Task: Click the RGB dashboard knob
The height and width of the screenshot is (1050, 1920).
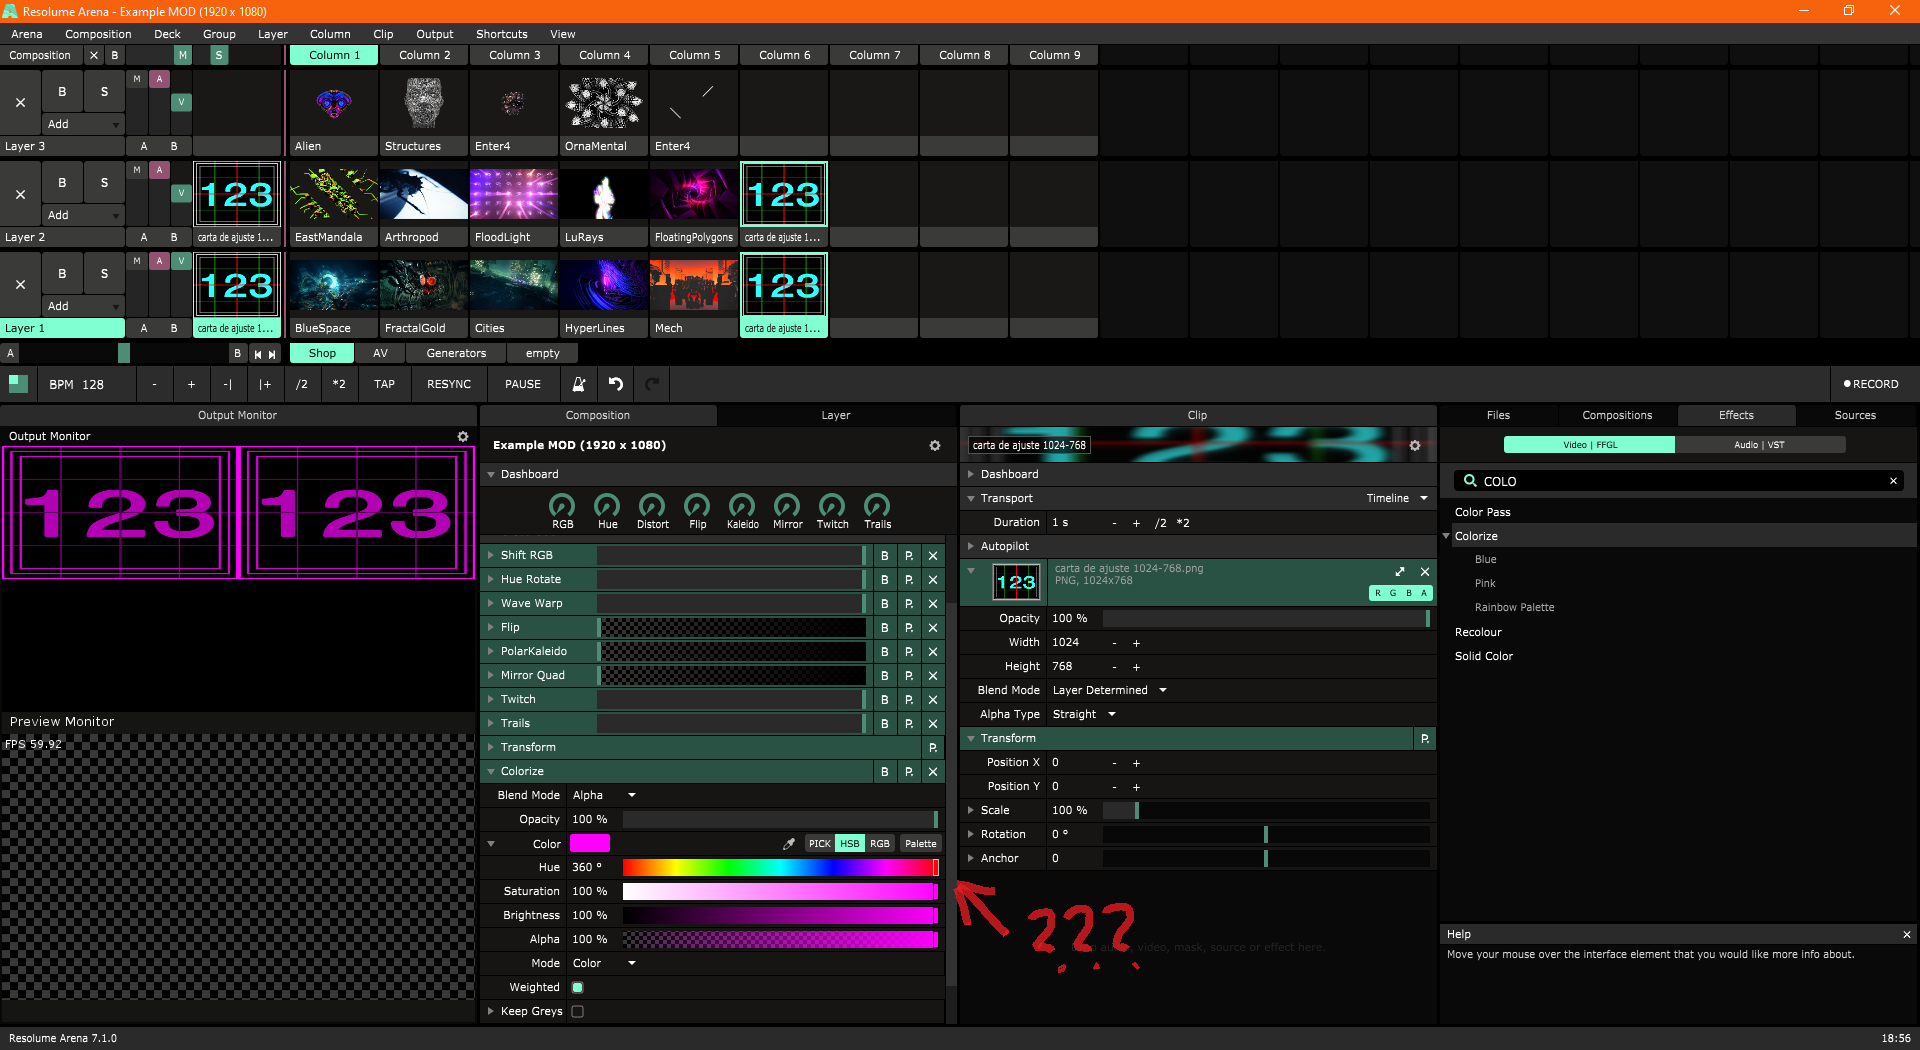Action: 563,506
